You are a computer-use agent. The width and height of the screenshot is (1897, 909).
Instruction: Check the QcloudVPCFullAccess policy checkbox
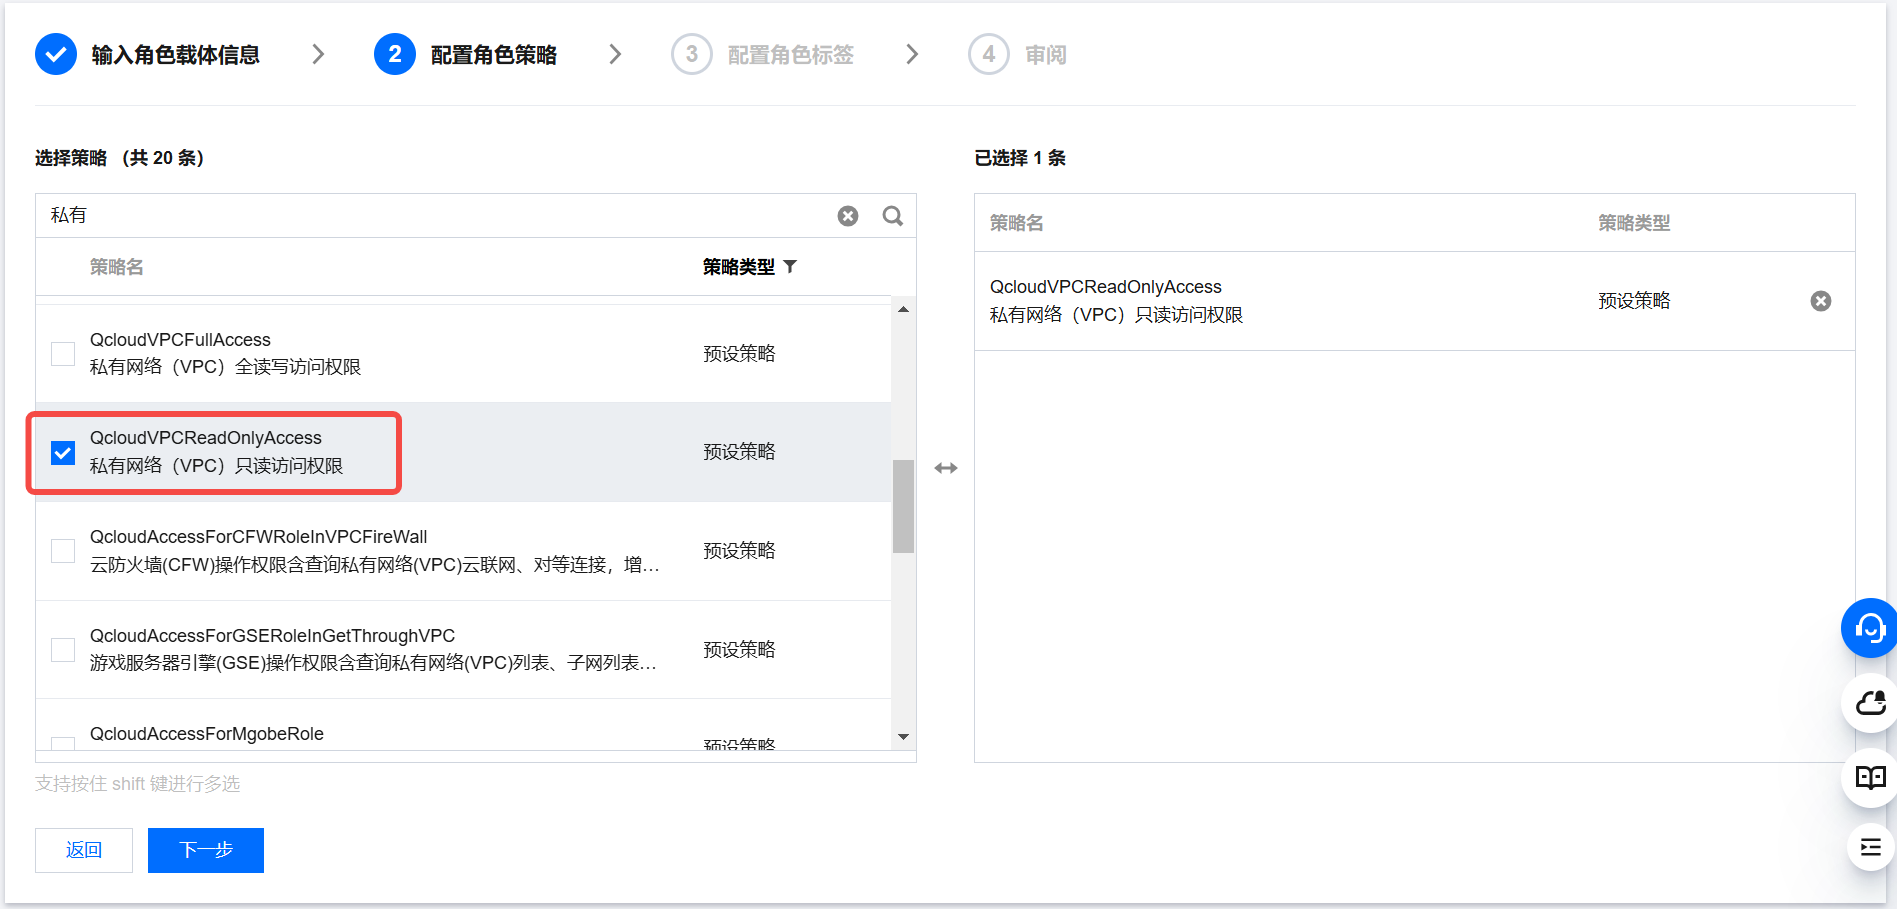point(63,354)
